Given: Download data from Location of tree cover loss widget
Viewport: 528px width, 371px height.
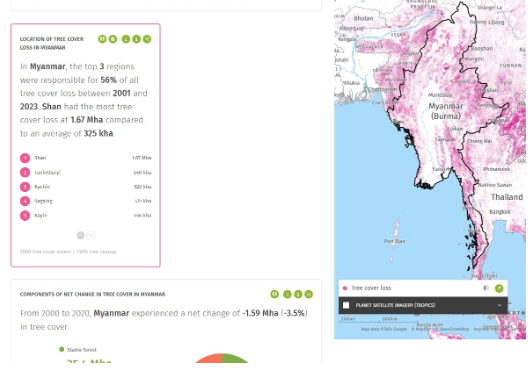Looking at the screenshot, I should tap(126, 39).
